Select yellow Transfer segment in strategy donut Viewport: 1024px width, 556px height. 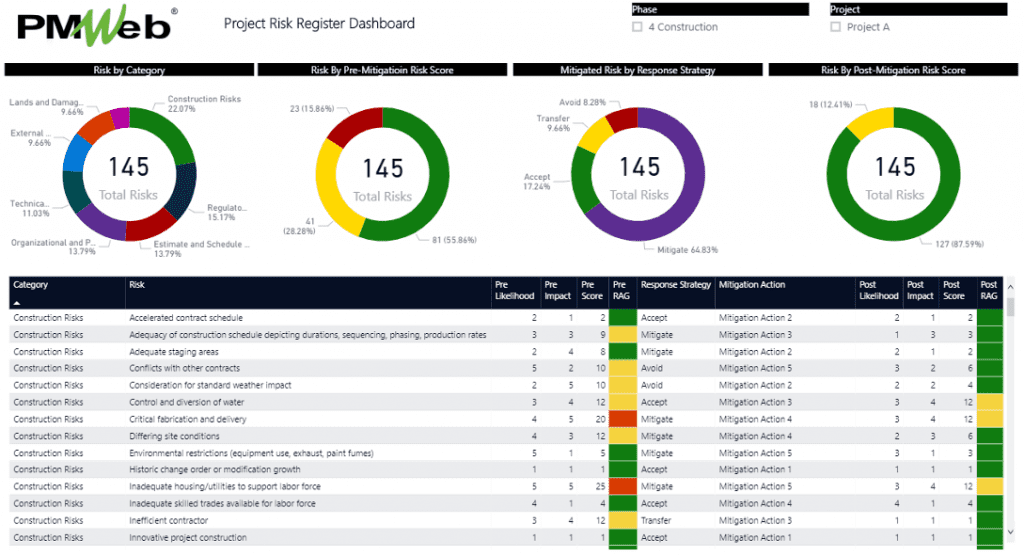point(594,136)
